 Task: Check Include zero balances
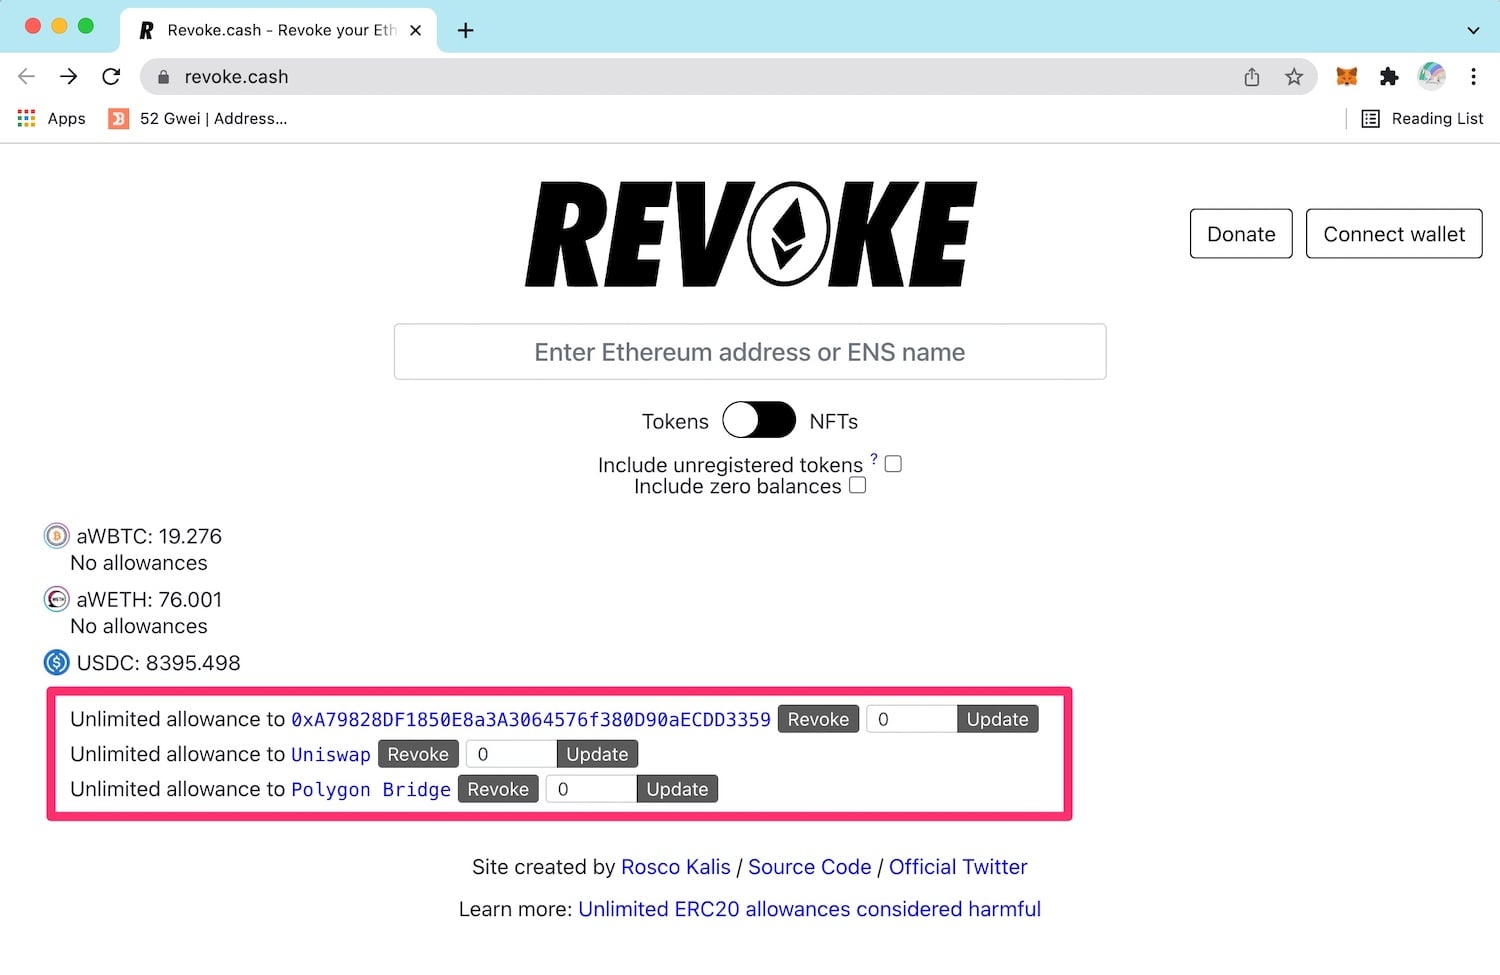pos(857,485)
